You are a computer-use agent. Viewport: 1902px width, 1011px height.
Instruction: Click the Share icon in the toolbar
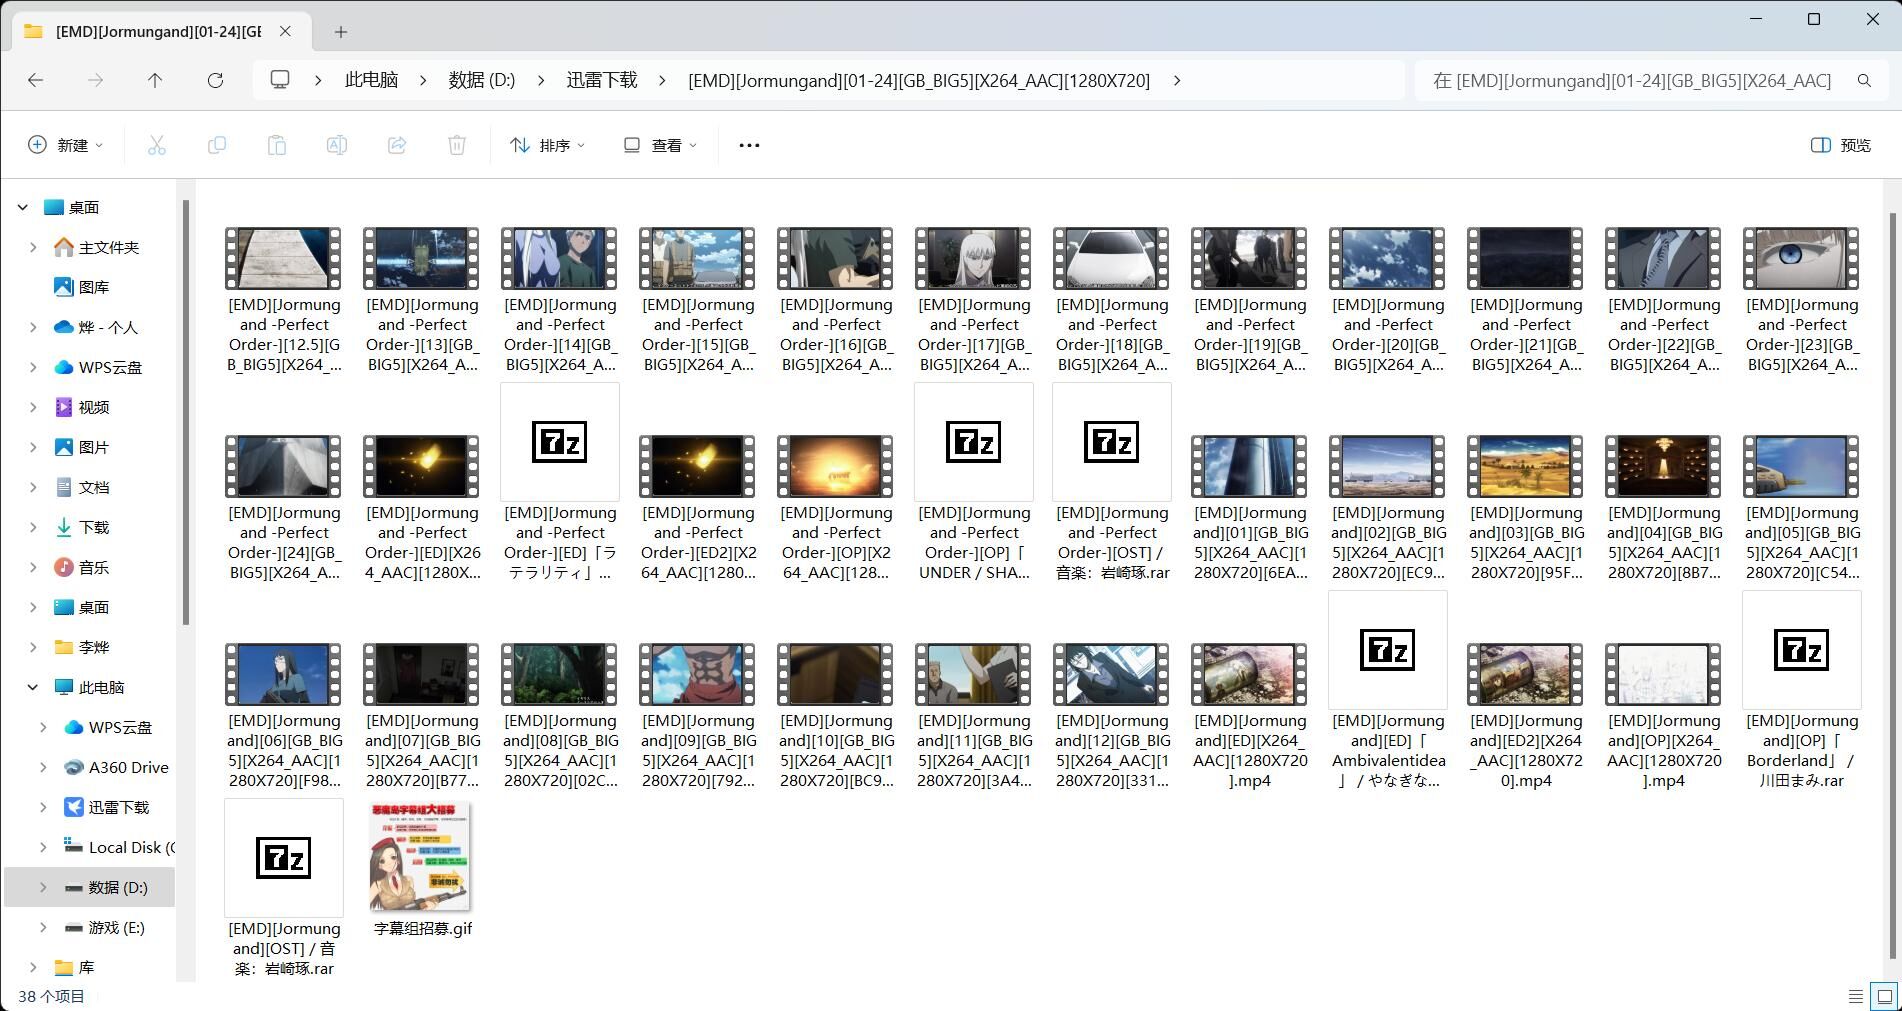pos(397,145)
